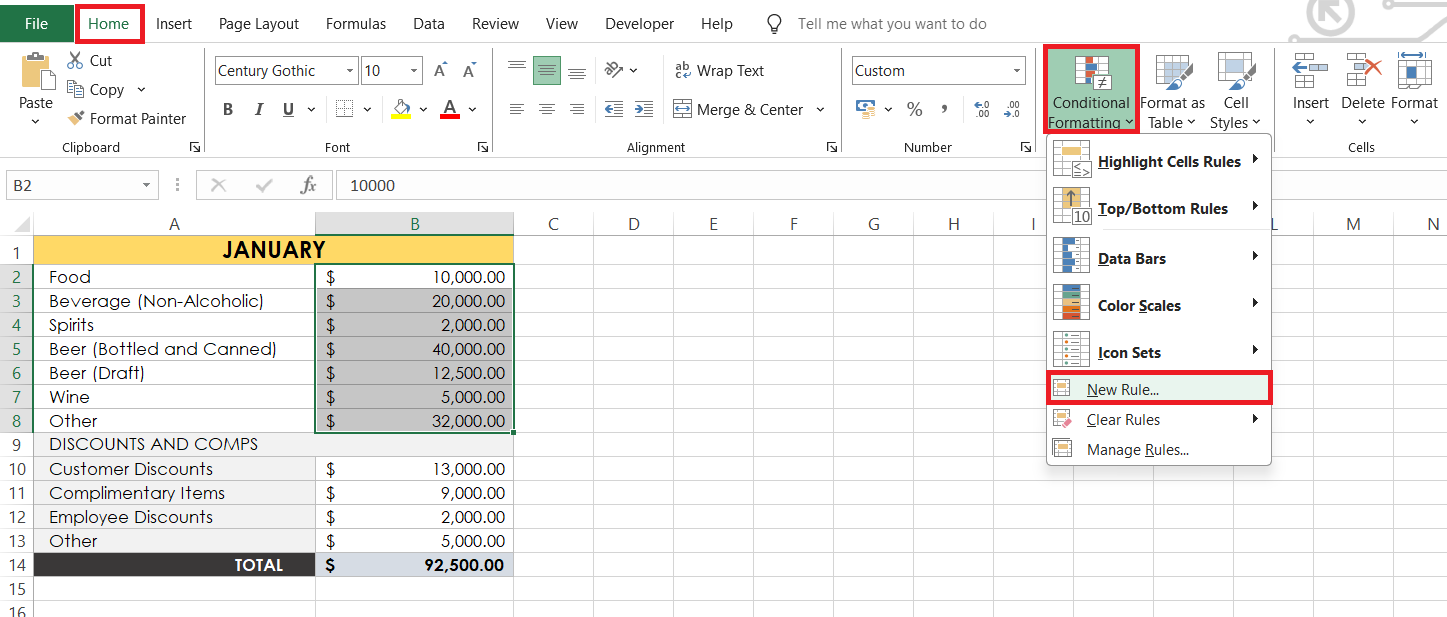The height and width of the screenshot is (617, 1447).
Task: Apply Percent Style
Action: (914, 109)
